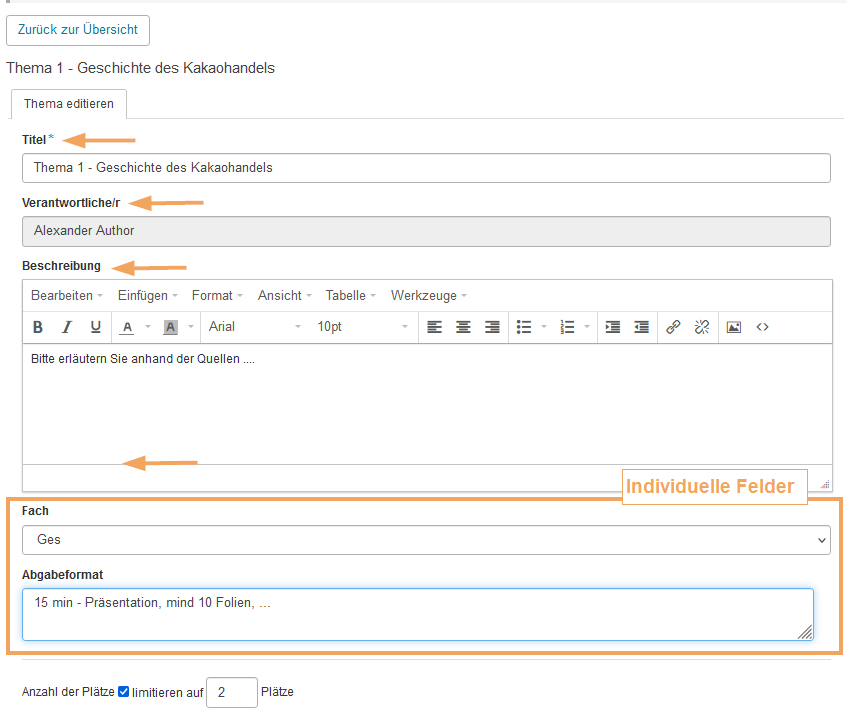Image resolution: width=850 pixels, height=717 pixels.
Task: Insert a hyperlink
Action: tap(673, 327)
